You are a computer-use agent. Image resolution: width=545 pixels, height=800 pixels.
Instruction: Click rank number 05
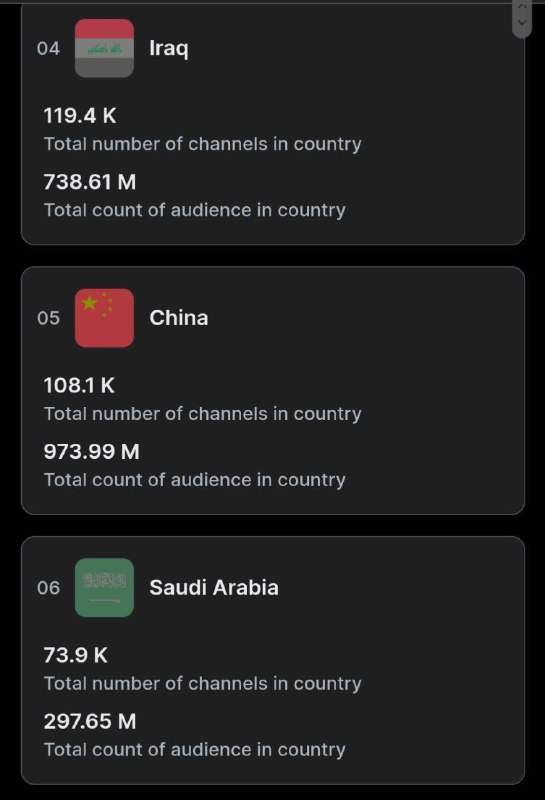point(48,318)
